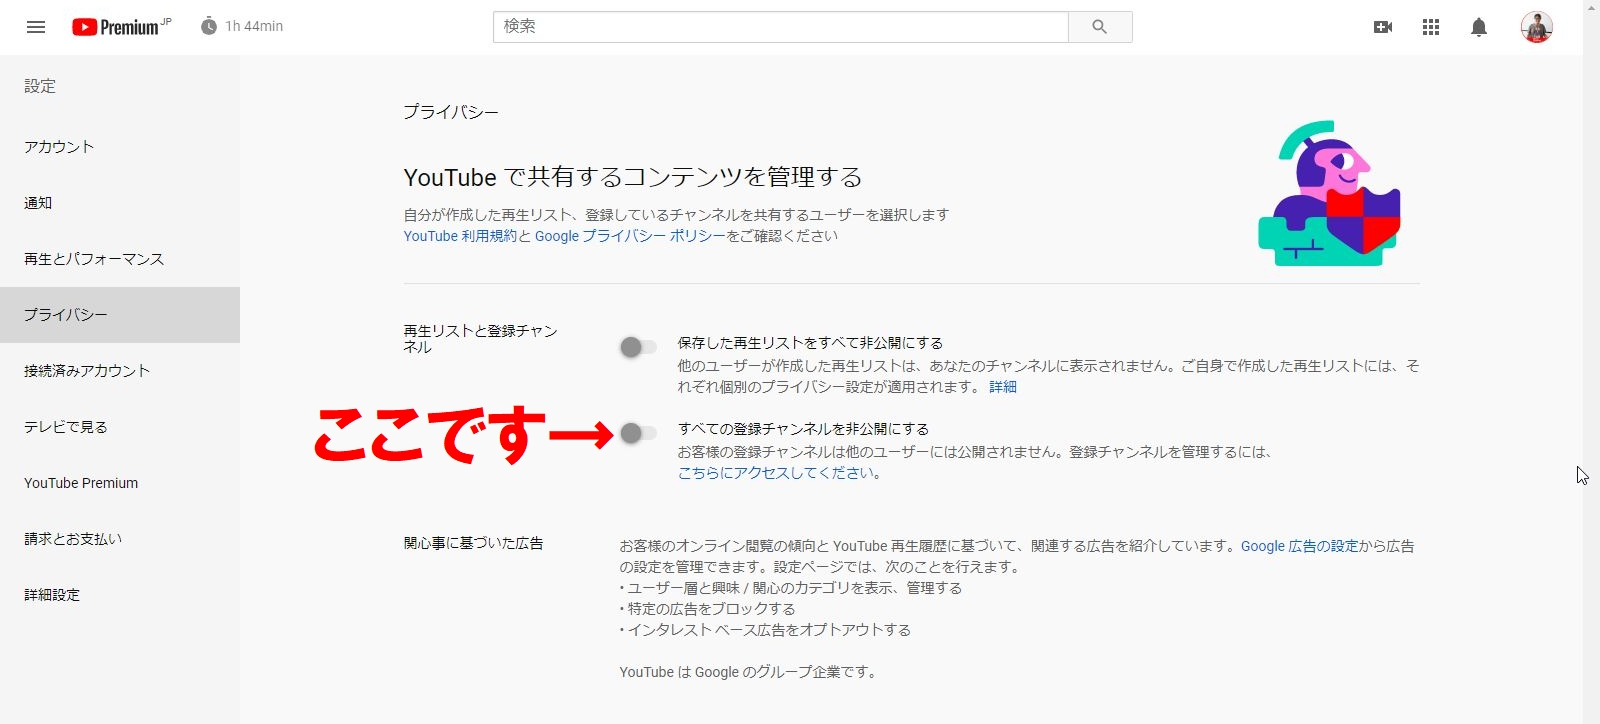Open 詳細設定 settings section
The width and height of the screenshot is (1600, 724).
point(120,595)
